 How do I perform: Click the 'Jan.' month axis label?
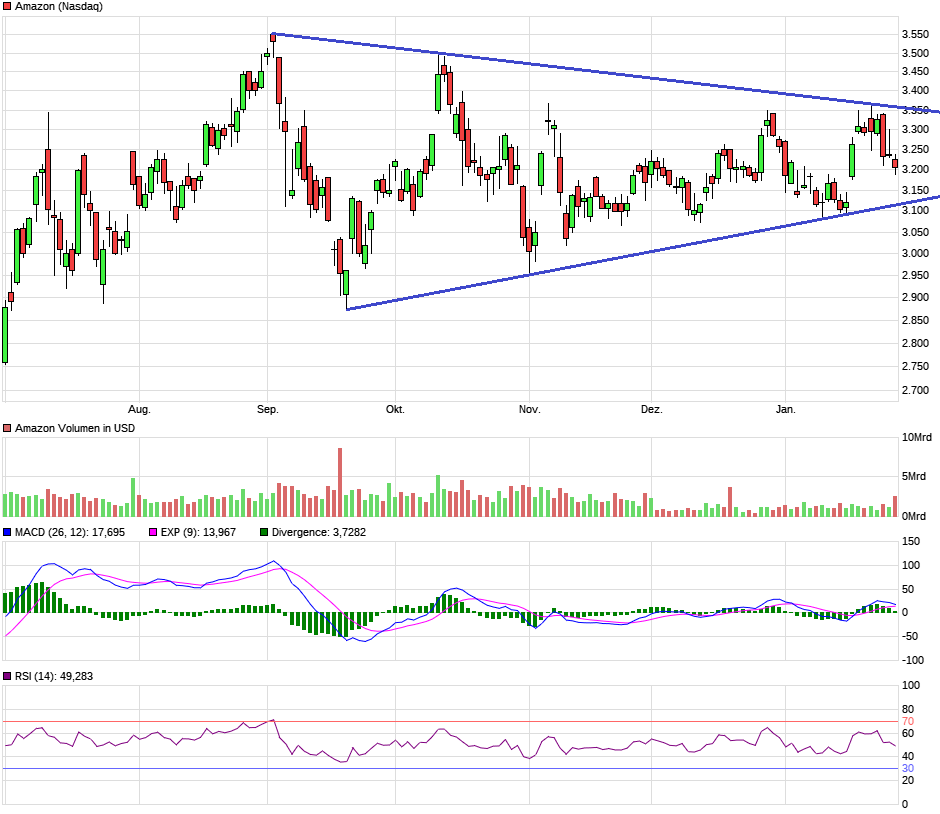coord(785,409)
